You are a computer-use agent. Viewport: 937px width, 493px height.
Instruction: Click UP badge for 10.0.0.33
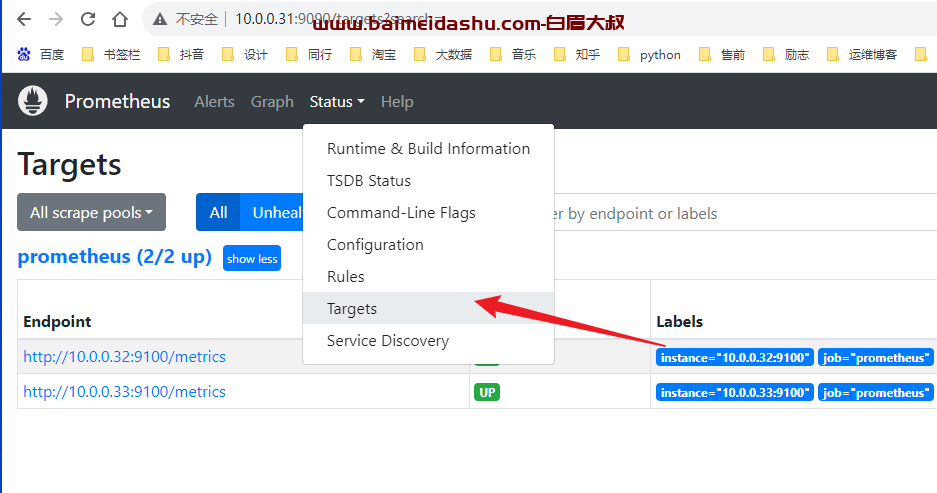point(487,392)
